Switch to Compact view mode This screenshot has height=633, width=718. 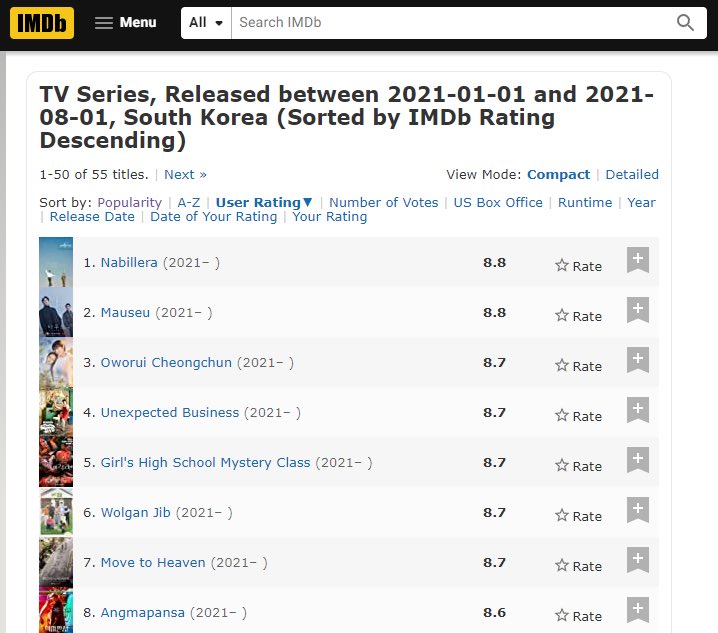558,175
